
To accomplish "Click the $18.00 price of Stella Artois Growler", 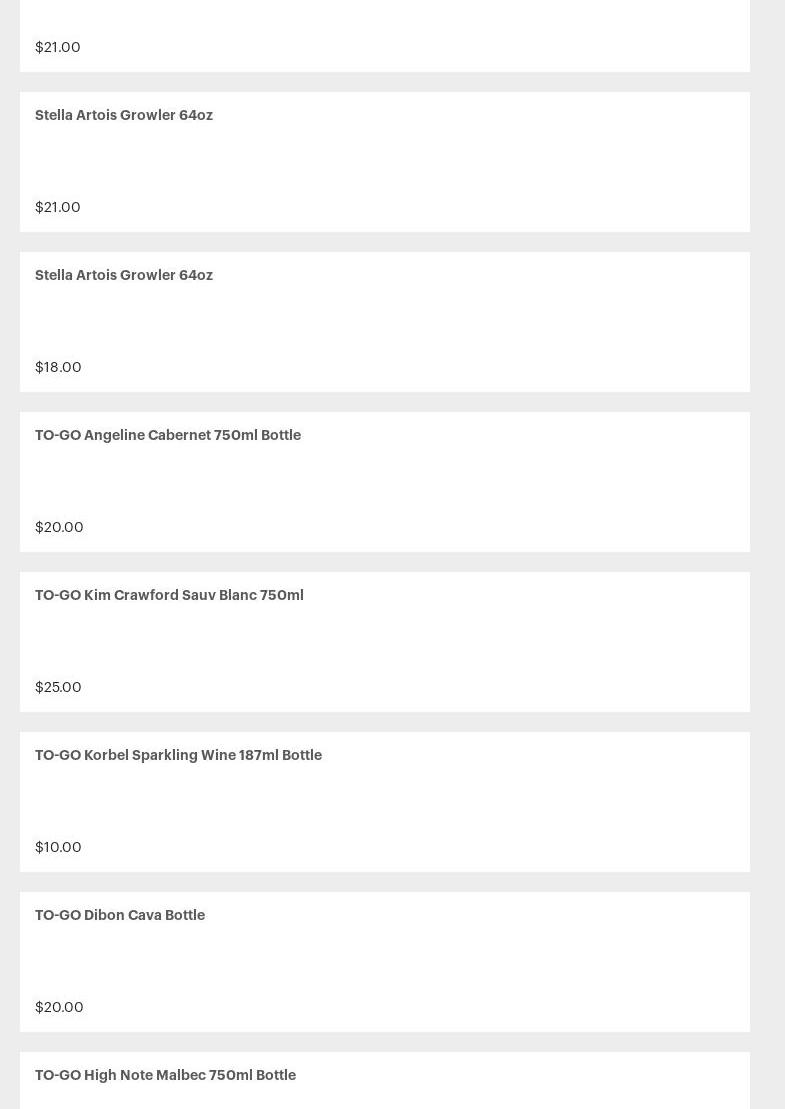I will click(x=58, y=367).
